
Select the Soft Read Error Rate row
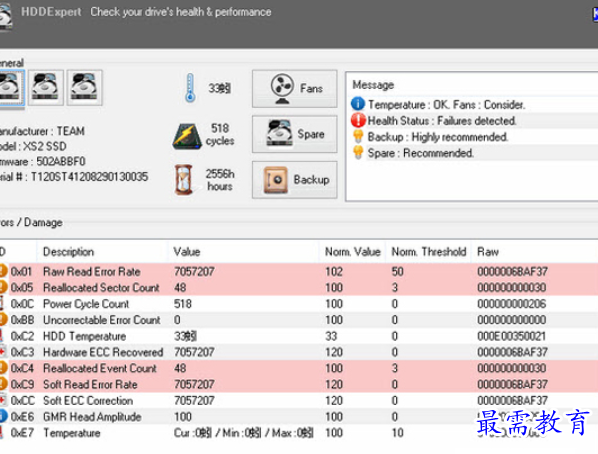point(299,384)
